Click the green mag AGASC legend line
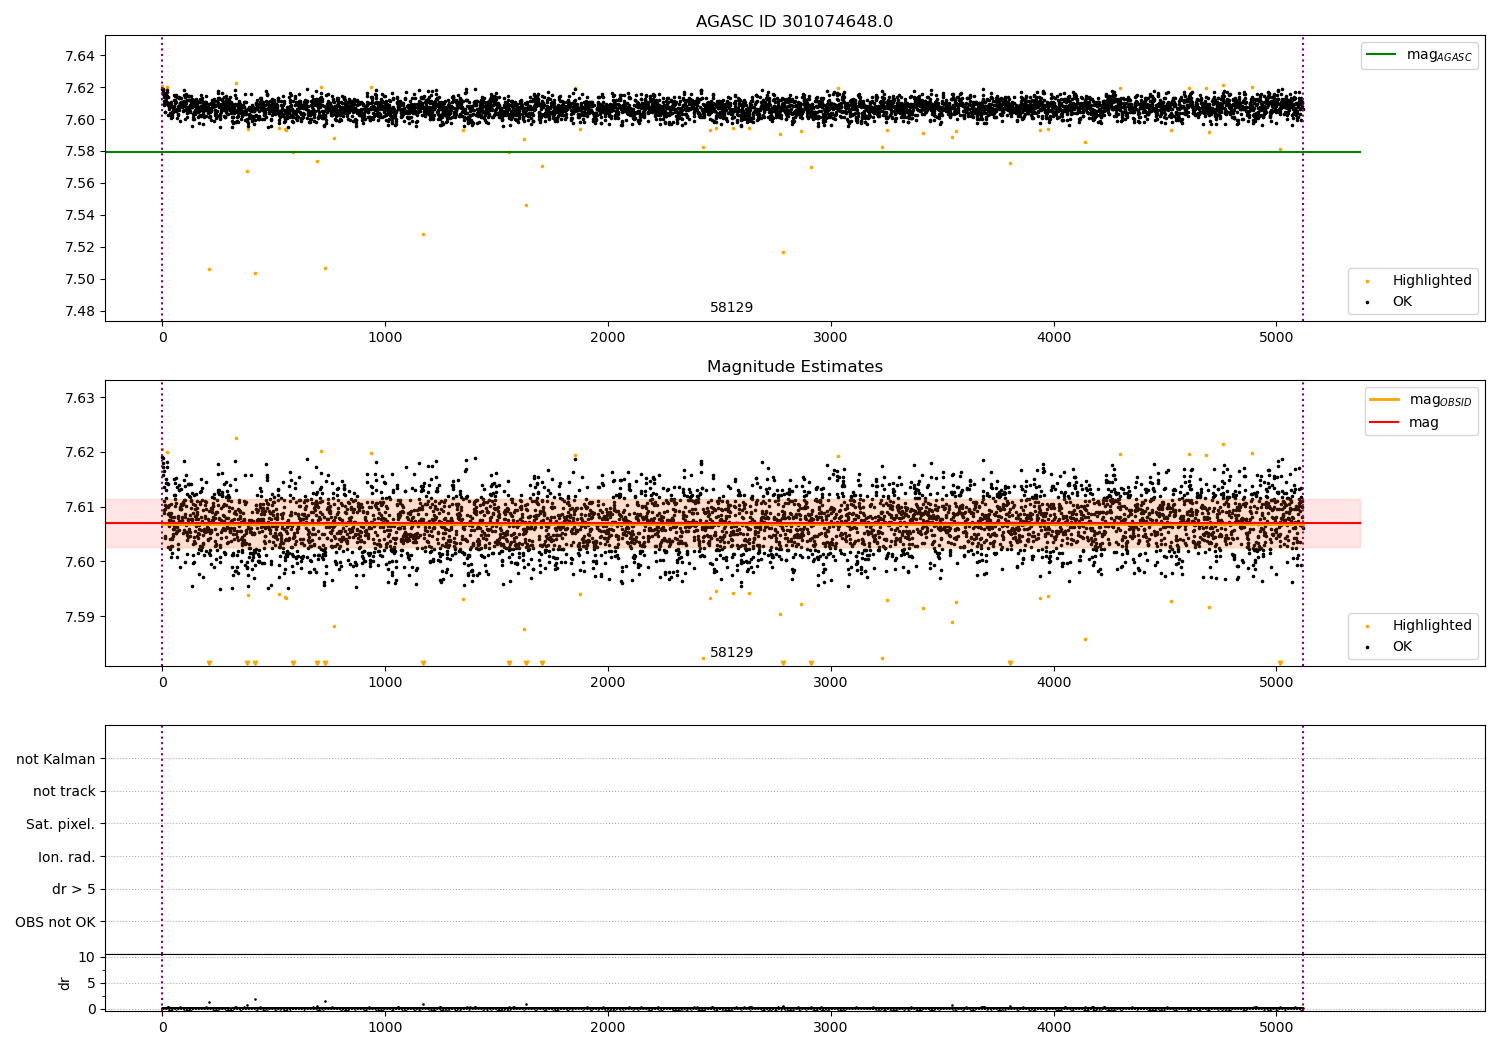1500x1050 pixels. pos(1382,55)
